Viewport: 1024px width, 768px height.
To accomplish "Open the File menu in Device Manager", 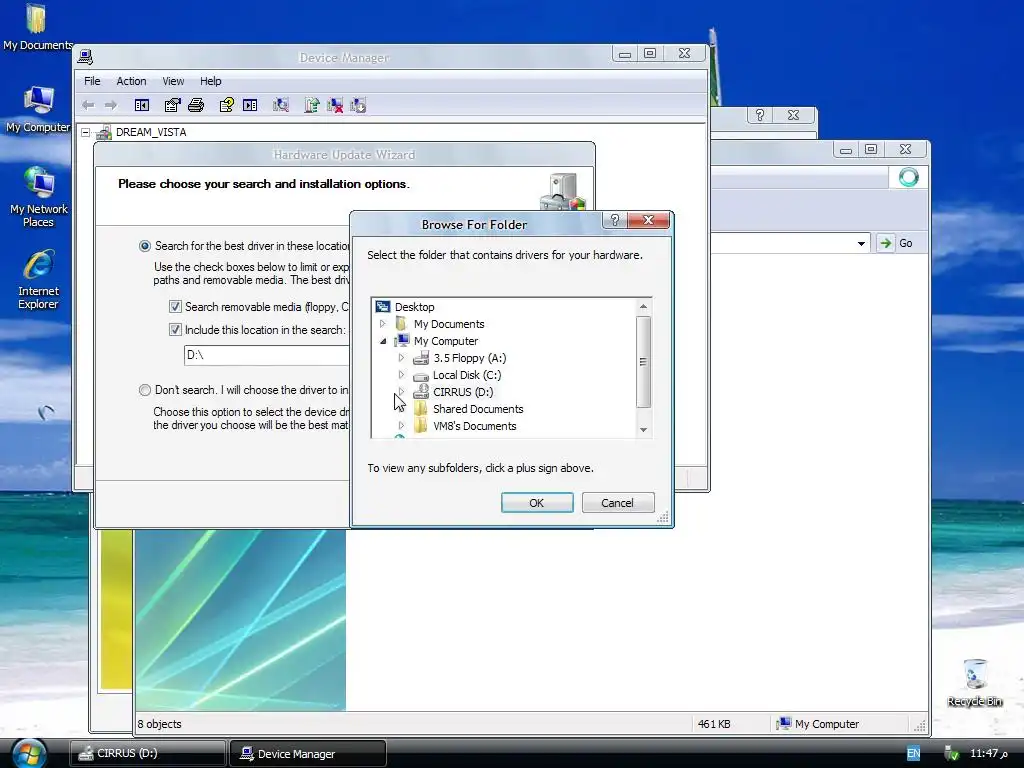I will click(x=92, y=81).
